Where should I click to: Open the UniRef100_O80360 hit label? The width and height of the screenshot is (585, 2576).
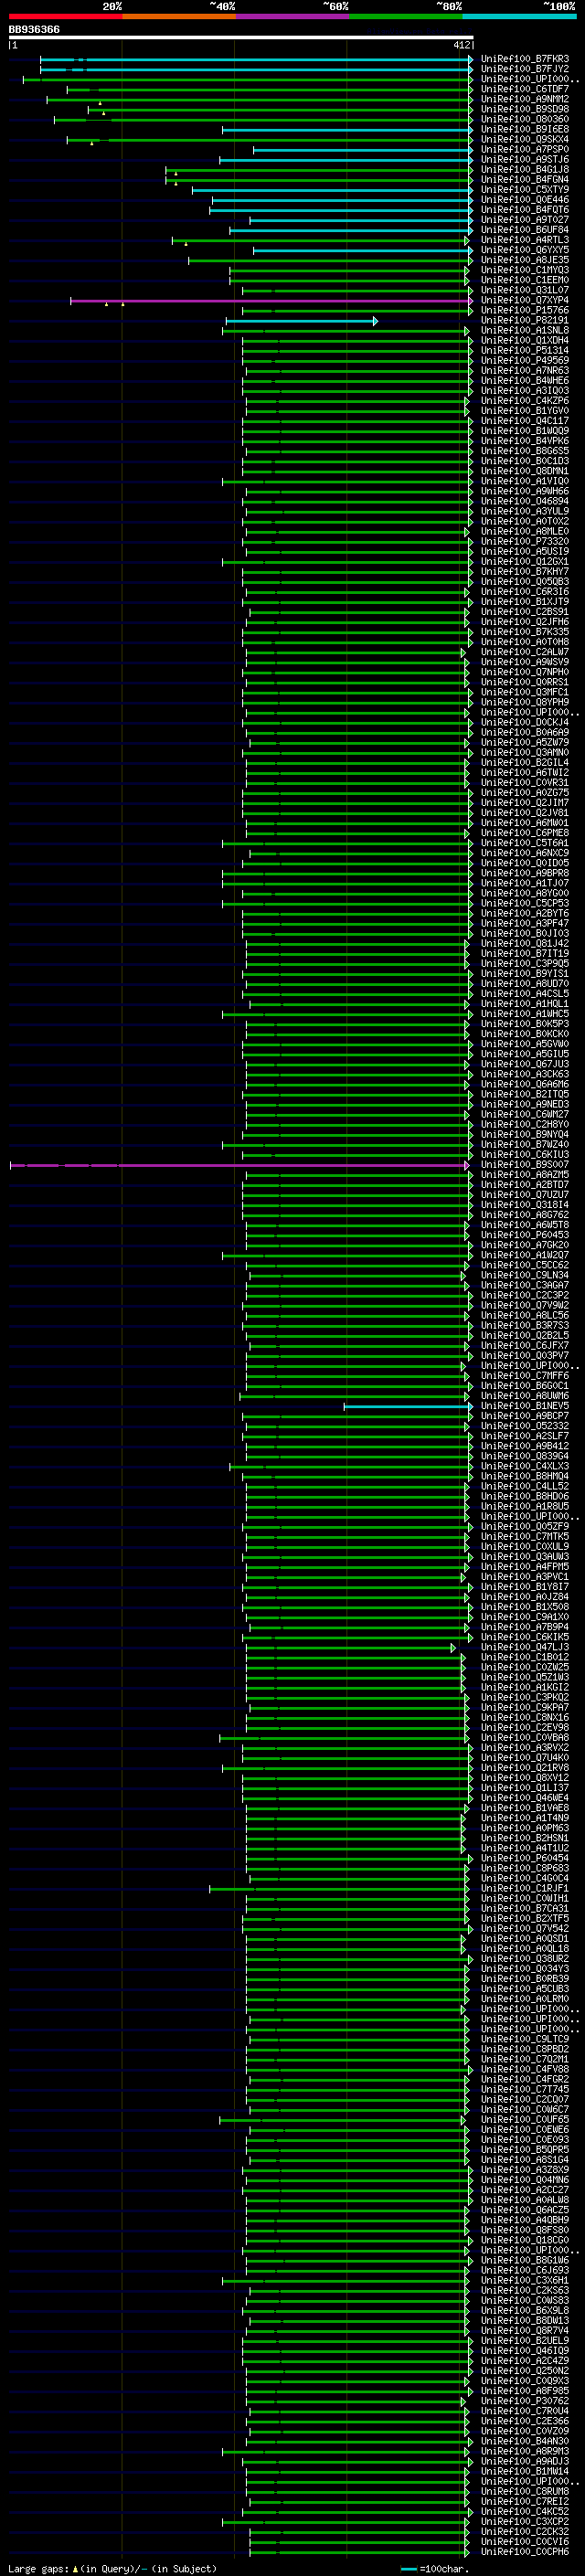coord(525,119)
